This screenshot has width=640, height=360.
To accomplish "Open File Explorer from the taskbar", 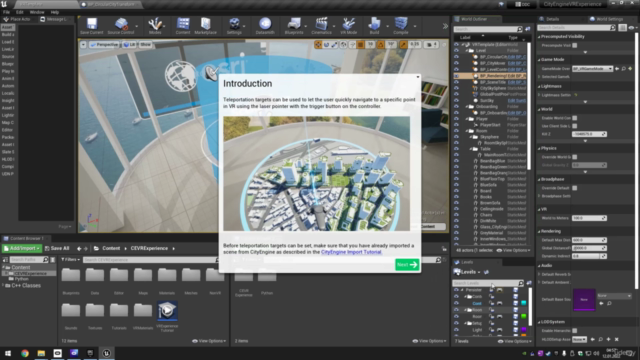I will coord(41,353).
